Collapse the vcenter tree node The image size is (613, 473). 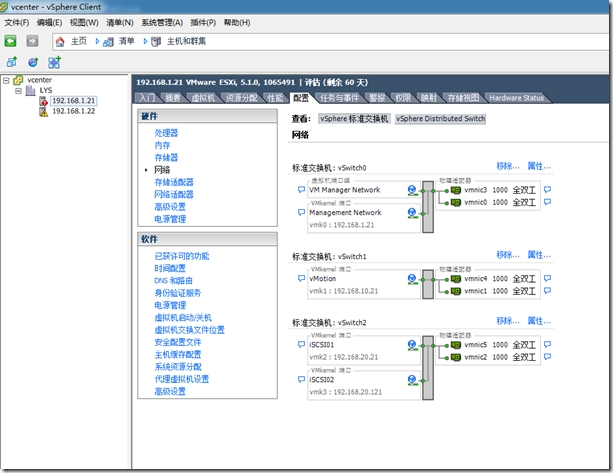[x=6, y=81]
